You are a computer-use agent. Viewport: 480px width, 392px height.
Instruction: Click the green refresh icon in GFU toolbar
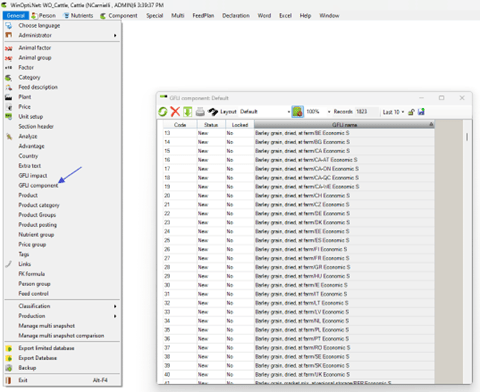click(163, 112)
